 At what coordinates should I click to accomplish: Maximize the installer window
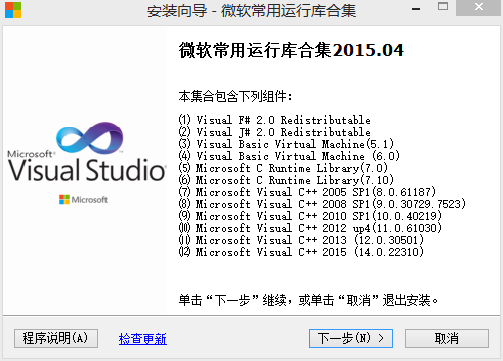[x=443, y=7]
